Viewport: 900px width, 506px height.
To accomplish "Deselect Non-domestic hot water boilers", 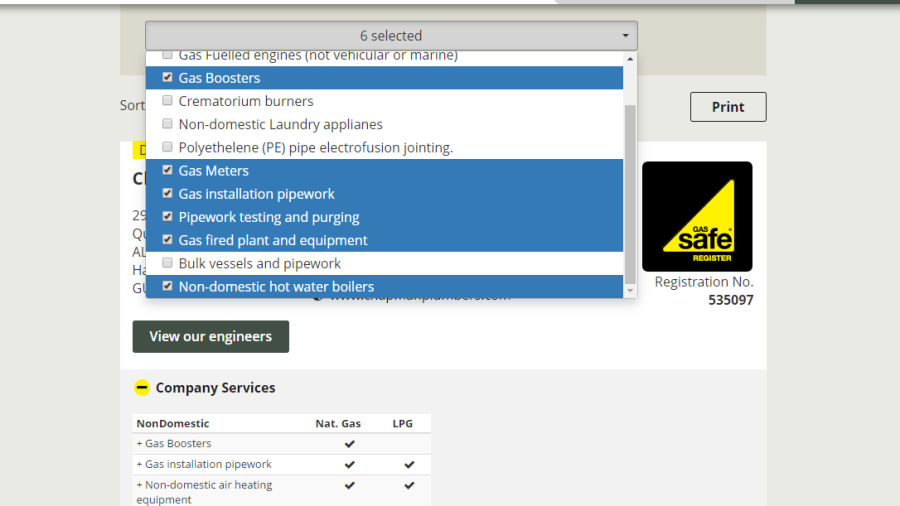I will coord(168,286).
